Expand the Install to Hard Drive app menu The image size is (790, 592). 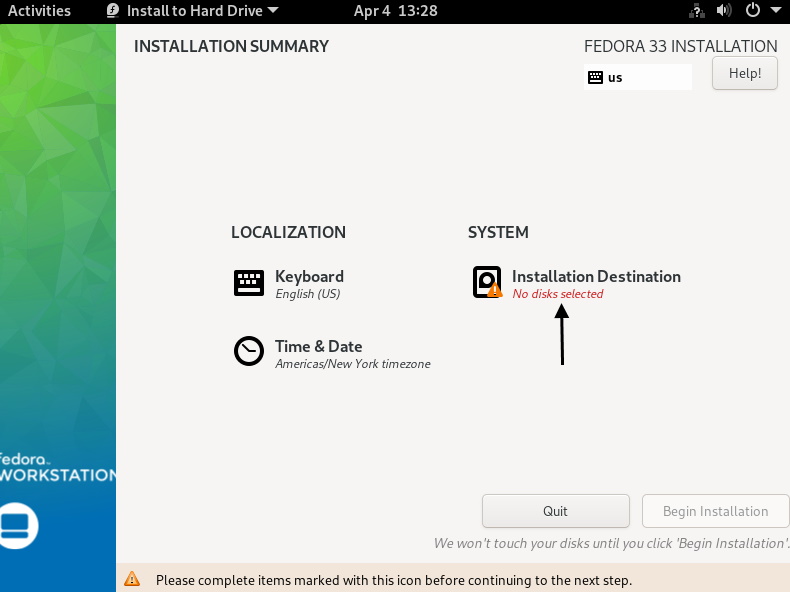[x=193, y=11]
